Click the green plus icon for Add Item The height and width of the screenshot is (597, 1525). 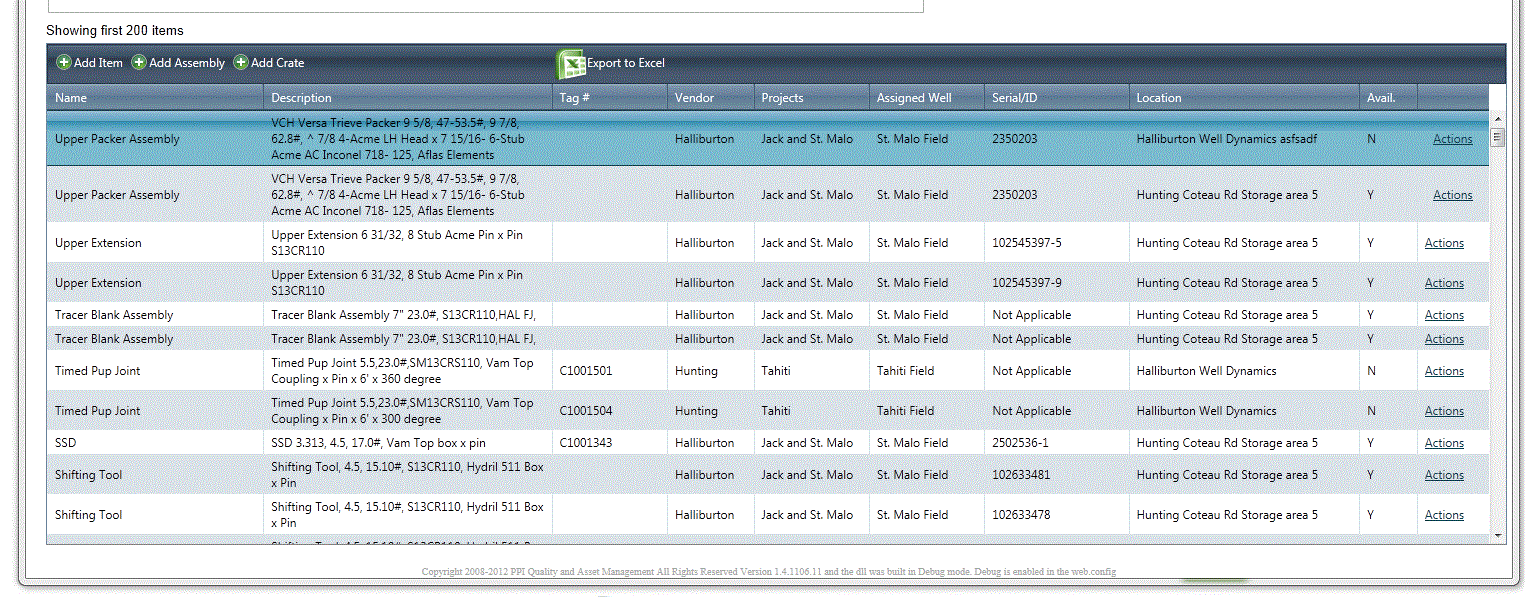[64, 62]
